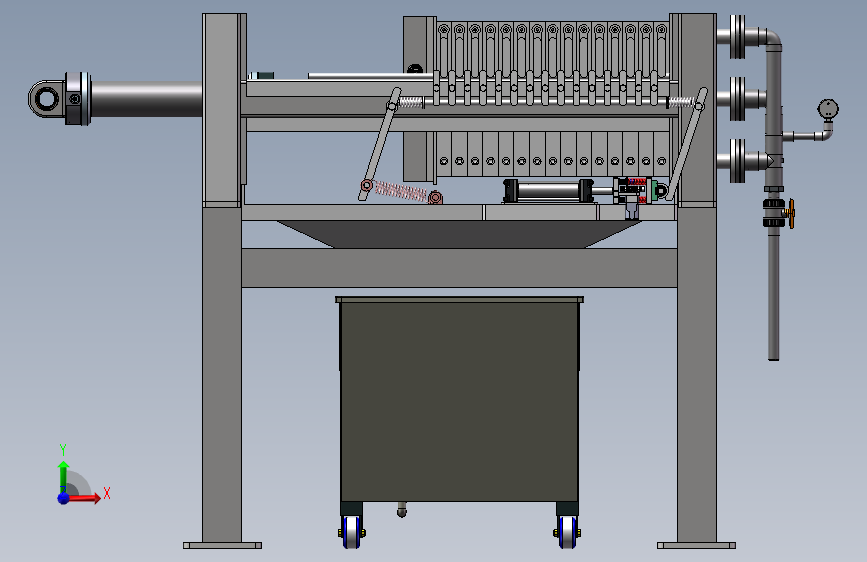
Task: Click the "X" label of the coordinate triad
Action: tap(107, 493)
